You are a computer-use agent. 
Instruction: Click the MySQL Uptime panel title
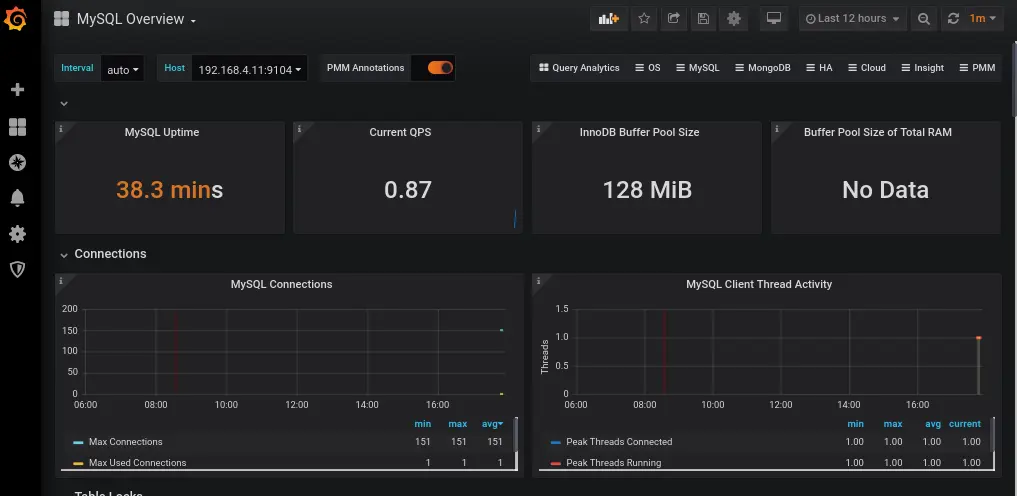point(162,132)
